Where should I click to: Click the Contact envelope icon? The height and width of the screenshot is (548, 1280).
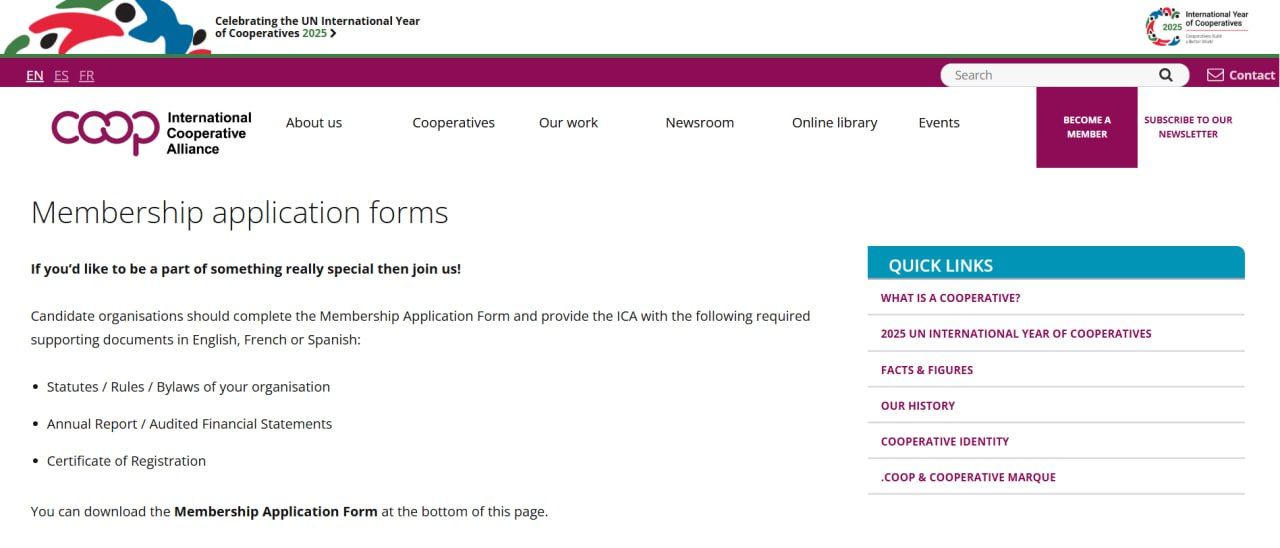pyautogui.click(x=1215, y=75)
